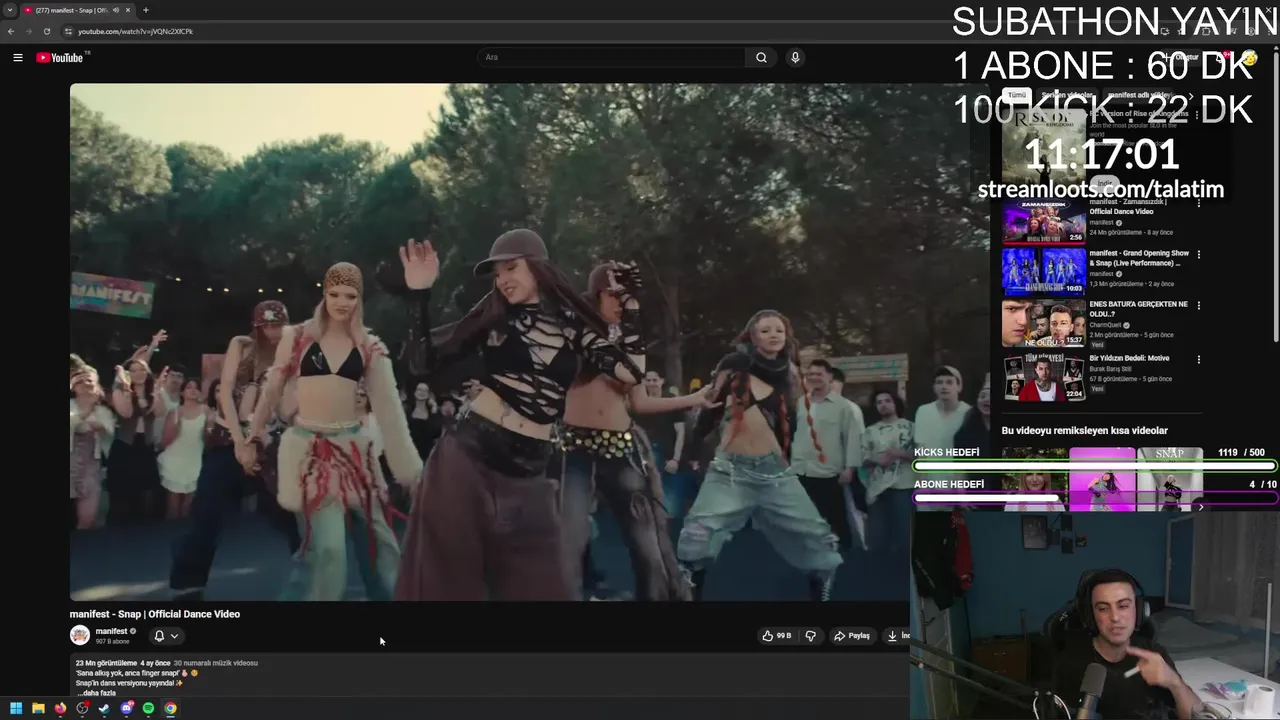
Task: Open manifest channel avatar
Action: (80, 635)
